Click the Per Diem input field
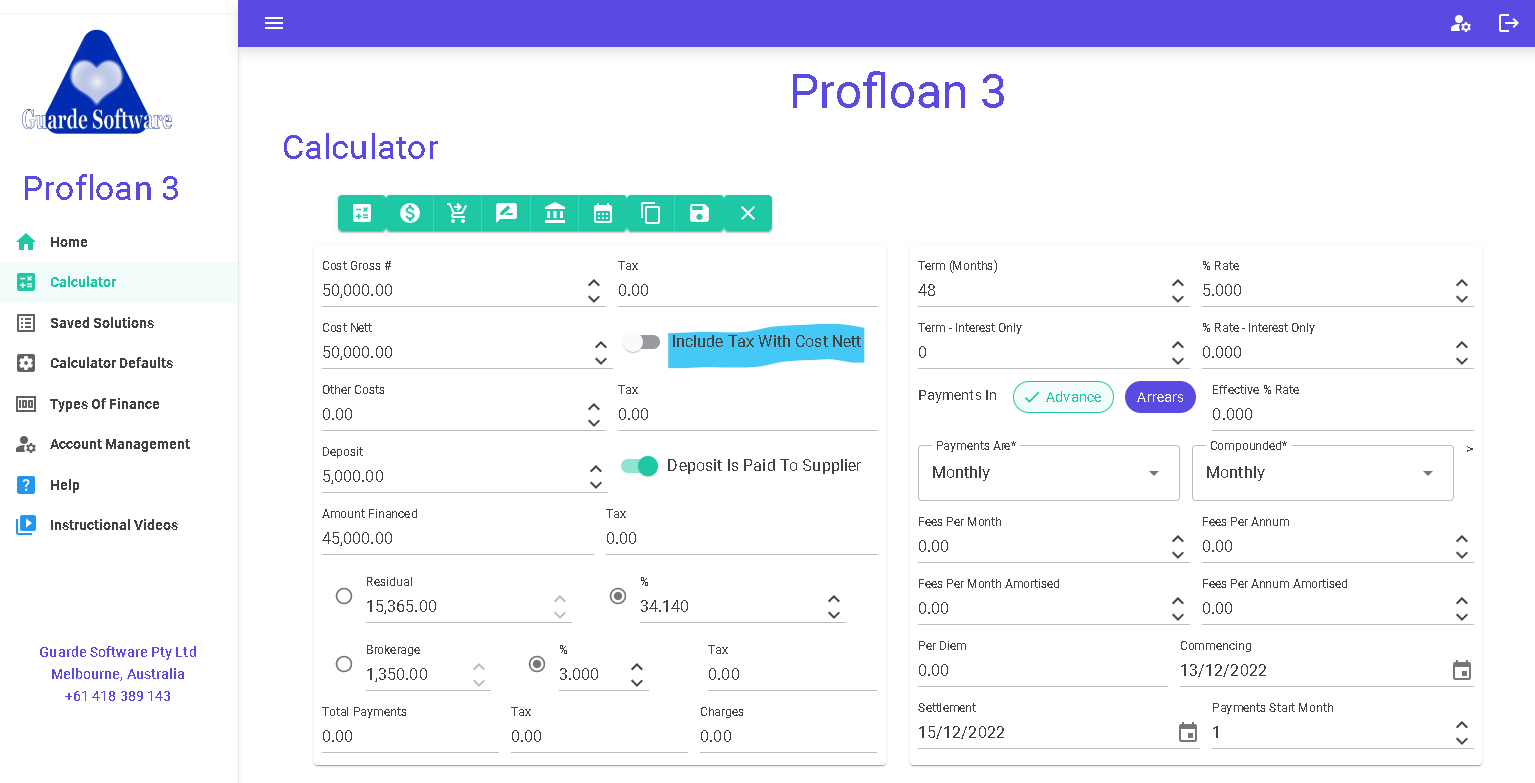Image resolution: width=1535 pixels, height=783 pixels. pyautogui.click(x=1043, y=671)
